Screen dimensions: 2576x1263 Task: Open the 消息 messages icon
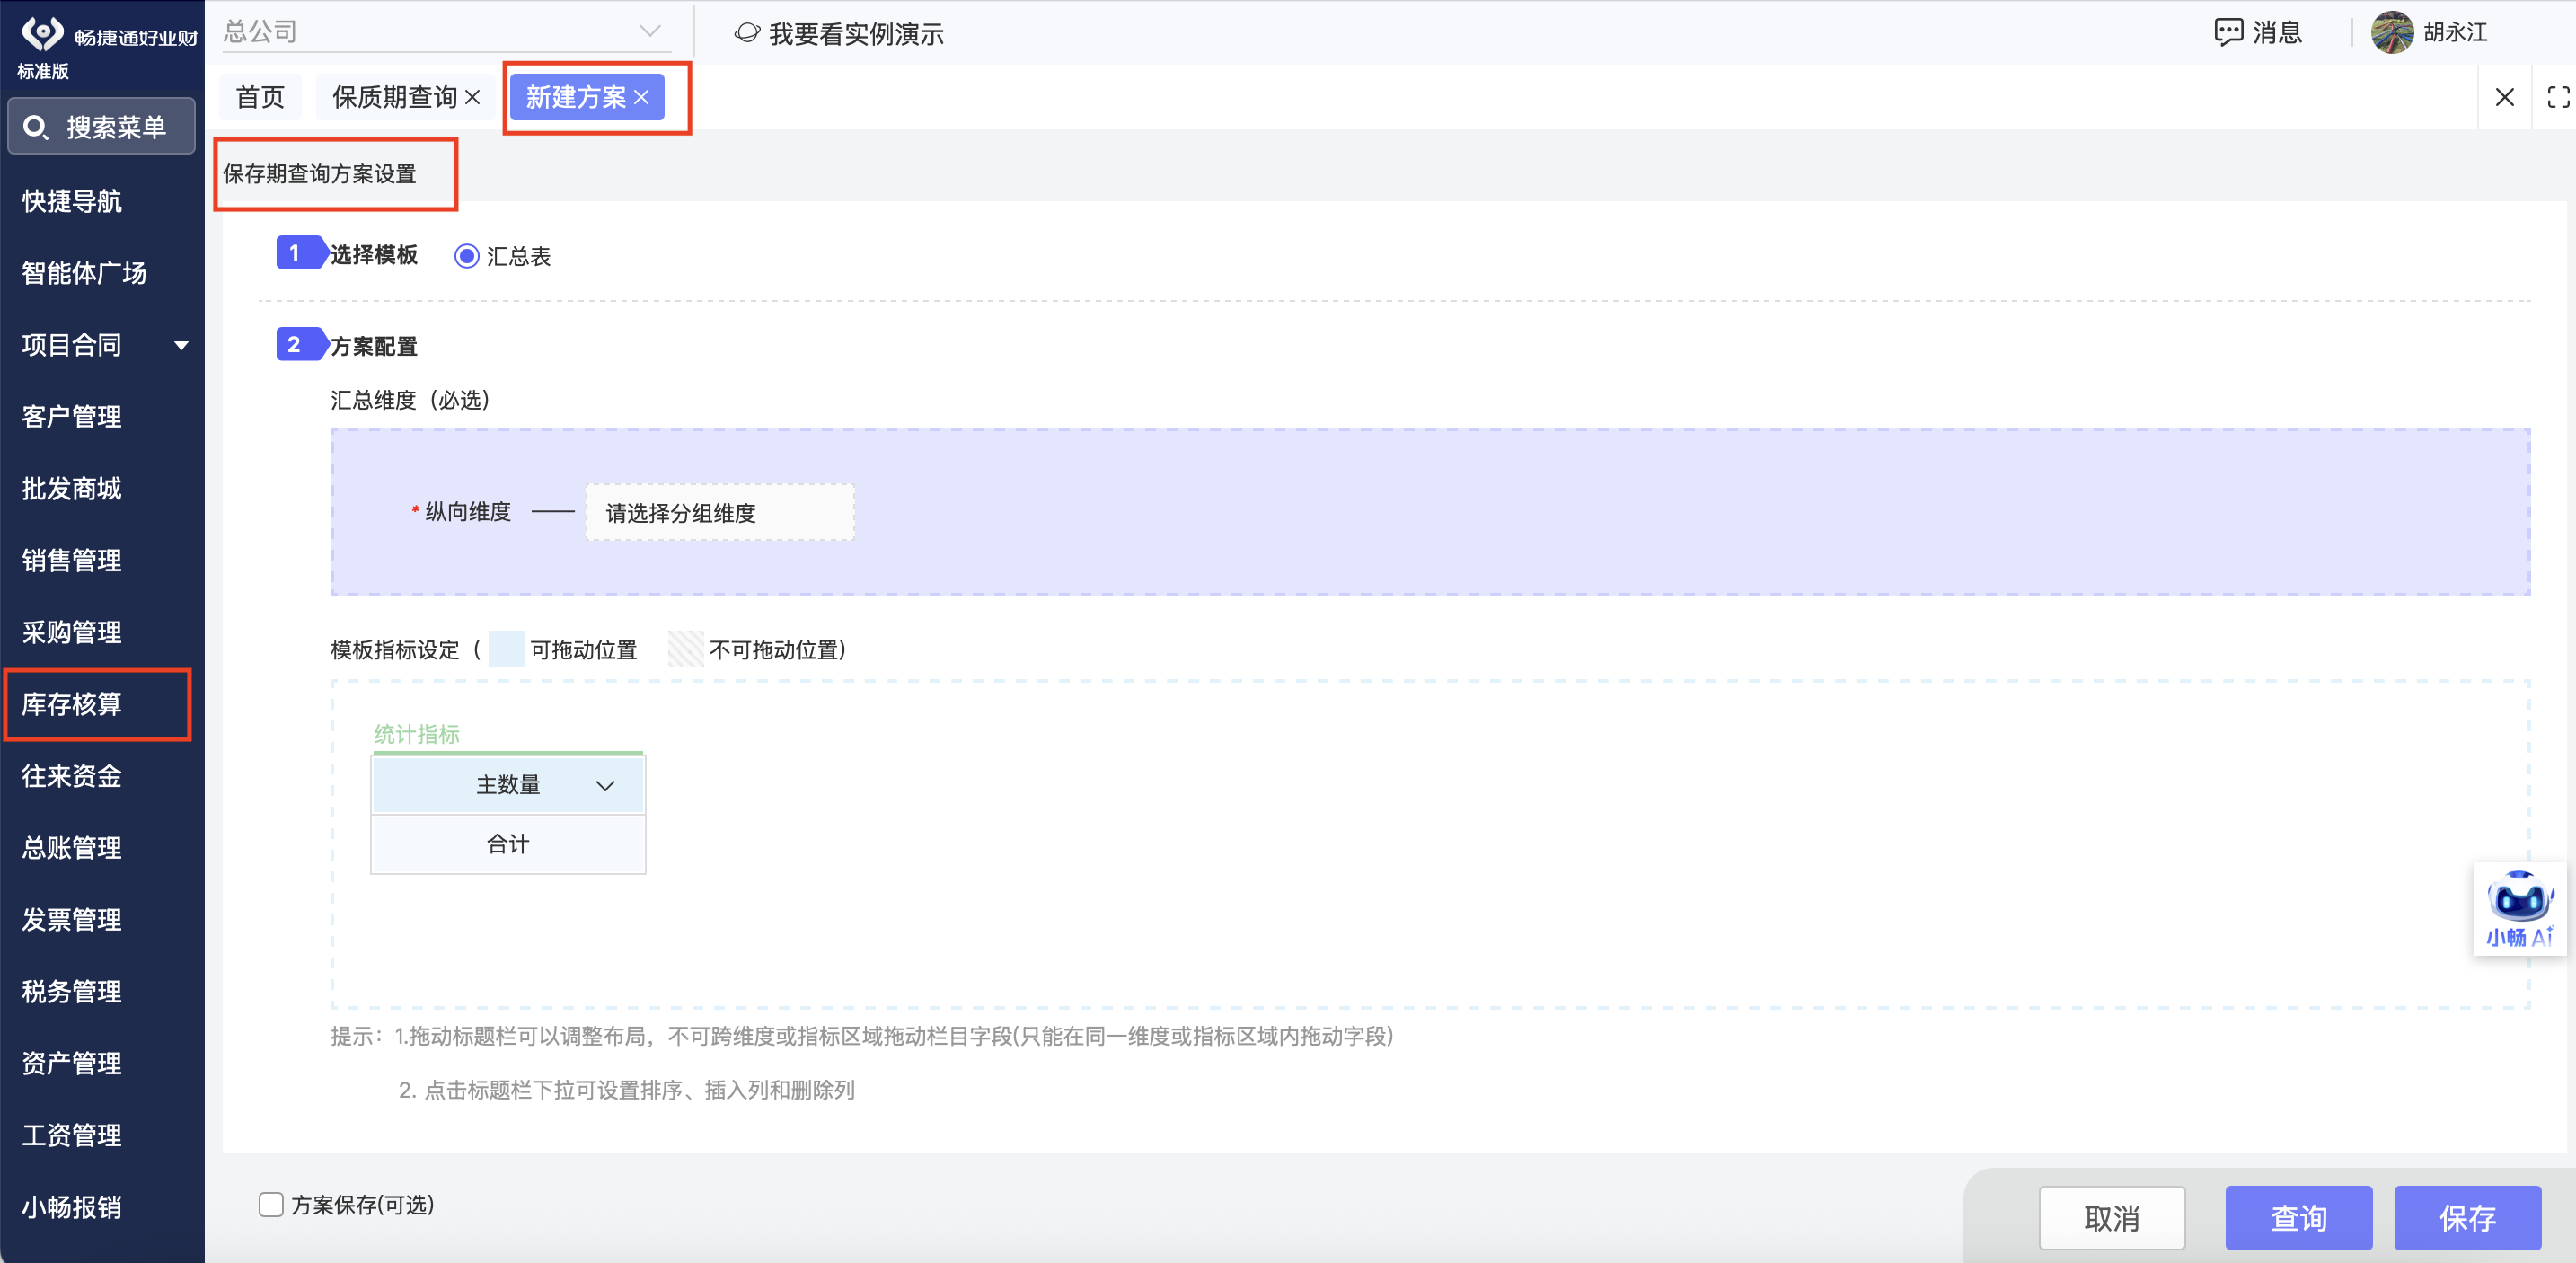(x=2228, y=32)
